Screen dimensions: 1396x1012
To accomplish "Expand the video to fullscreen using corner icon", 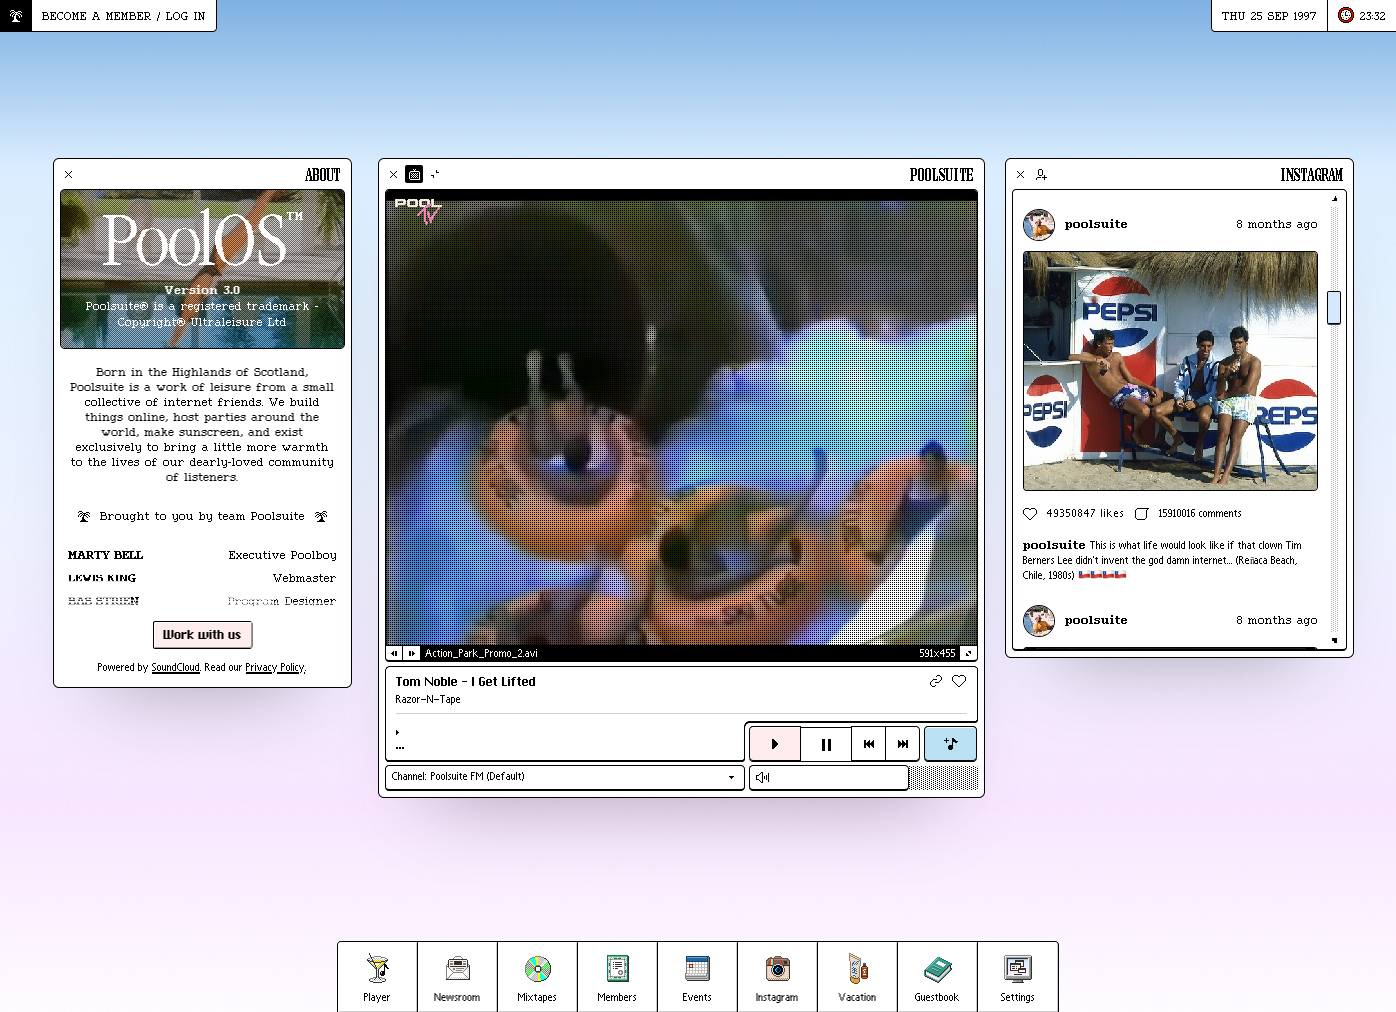I will tap(968, 653).
